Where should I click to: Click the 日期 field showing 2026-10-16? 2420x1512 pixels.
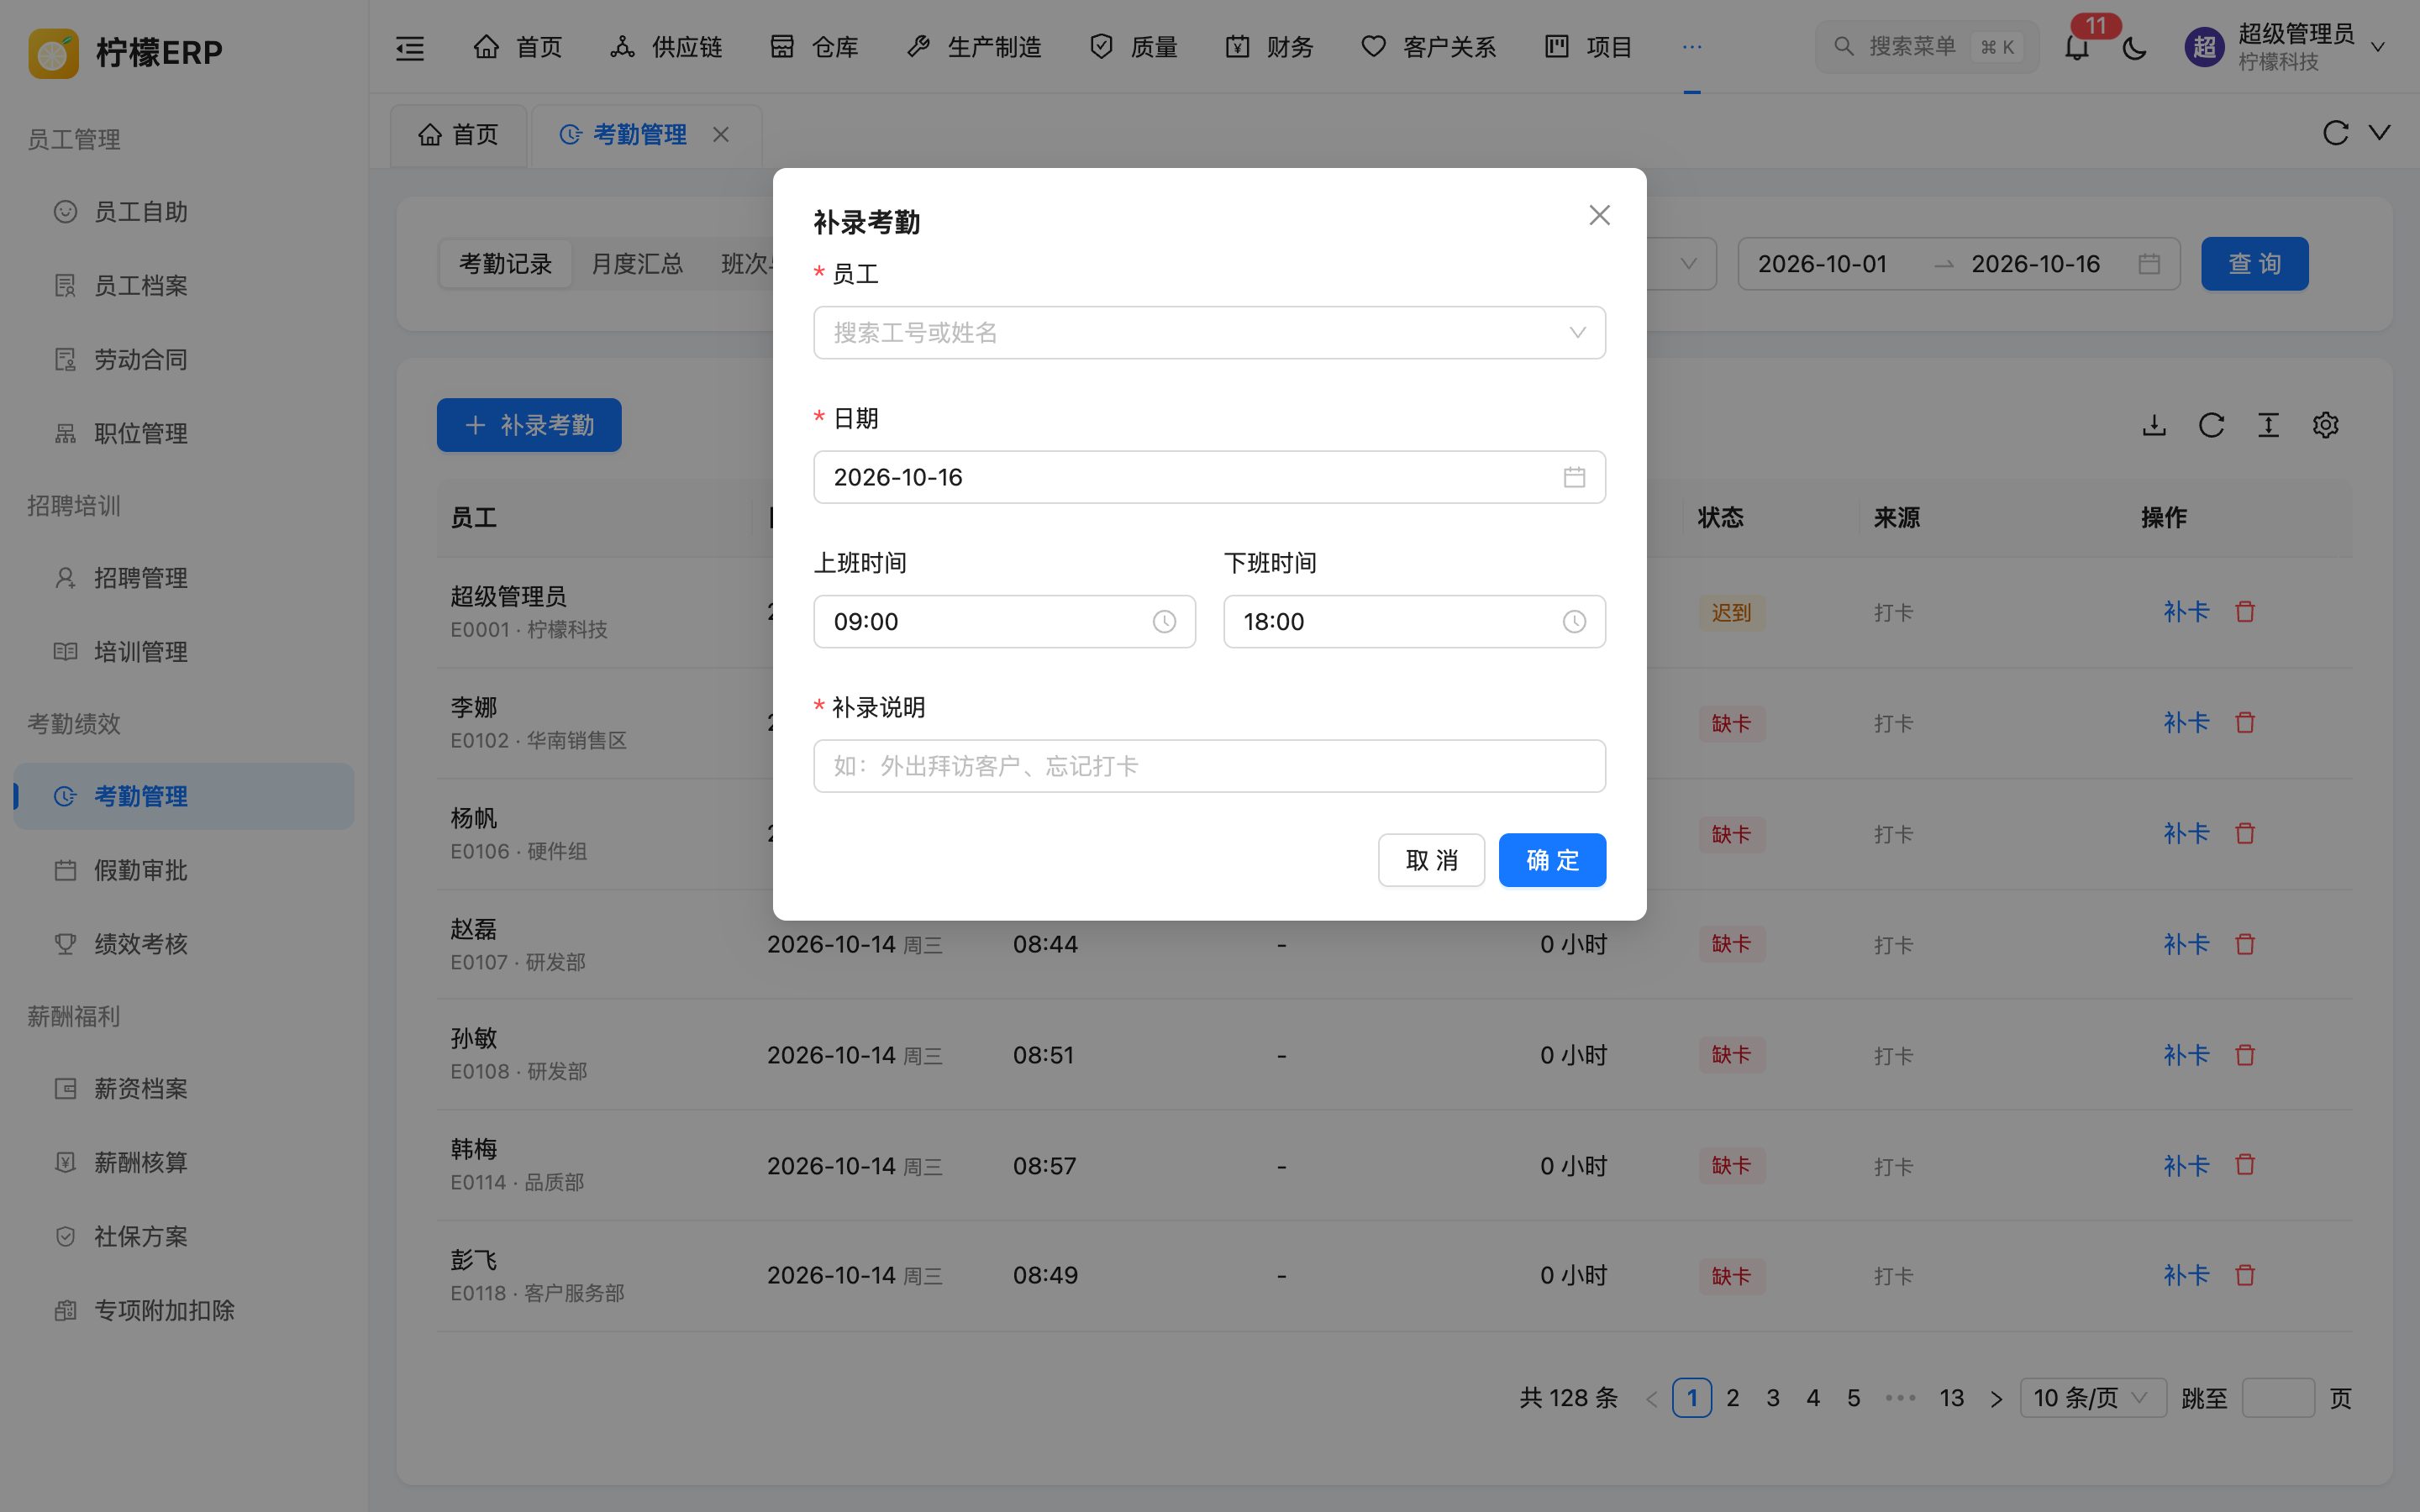click(x=1209, y=477)
